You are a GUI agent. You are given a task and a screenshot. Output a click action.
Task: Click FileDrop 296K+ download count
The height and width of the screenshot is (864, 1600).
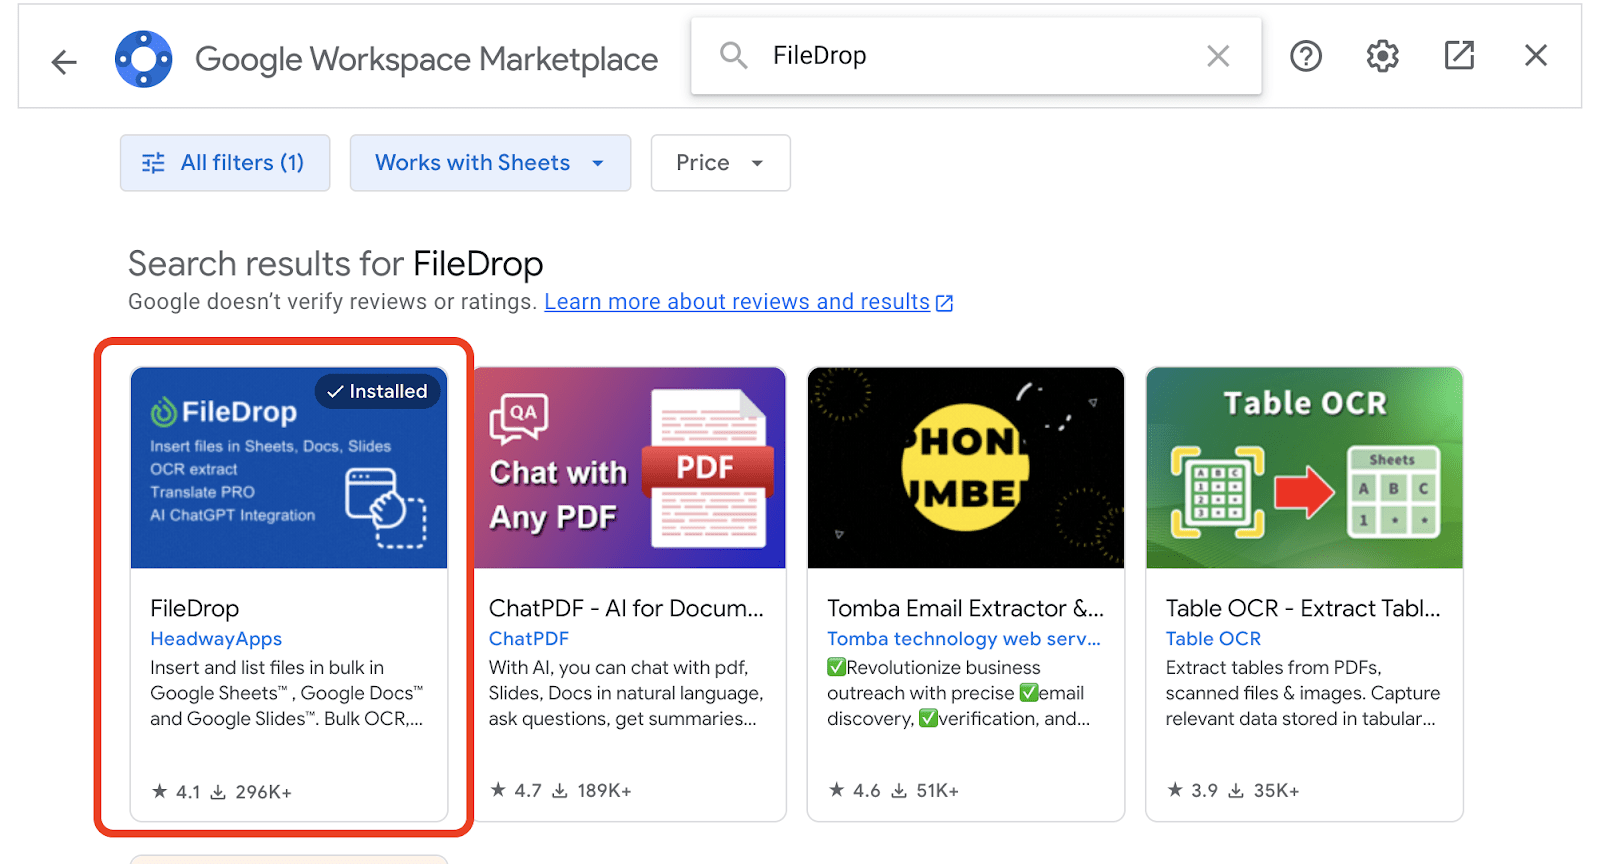tap(251, 792)
